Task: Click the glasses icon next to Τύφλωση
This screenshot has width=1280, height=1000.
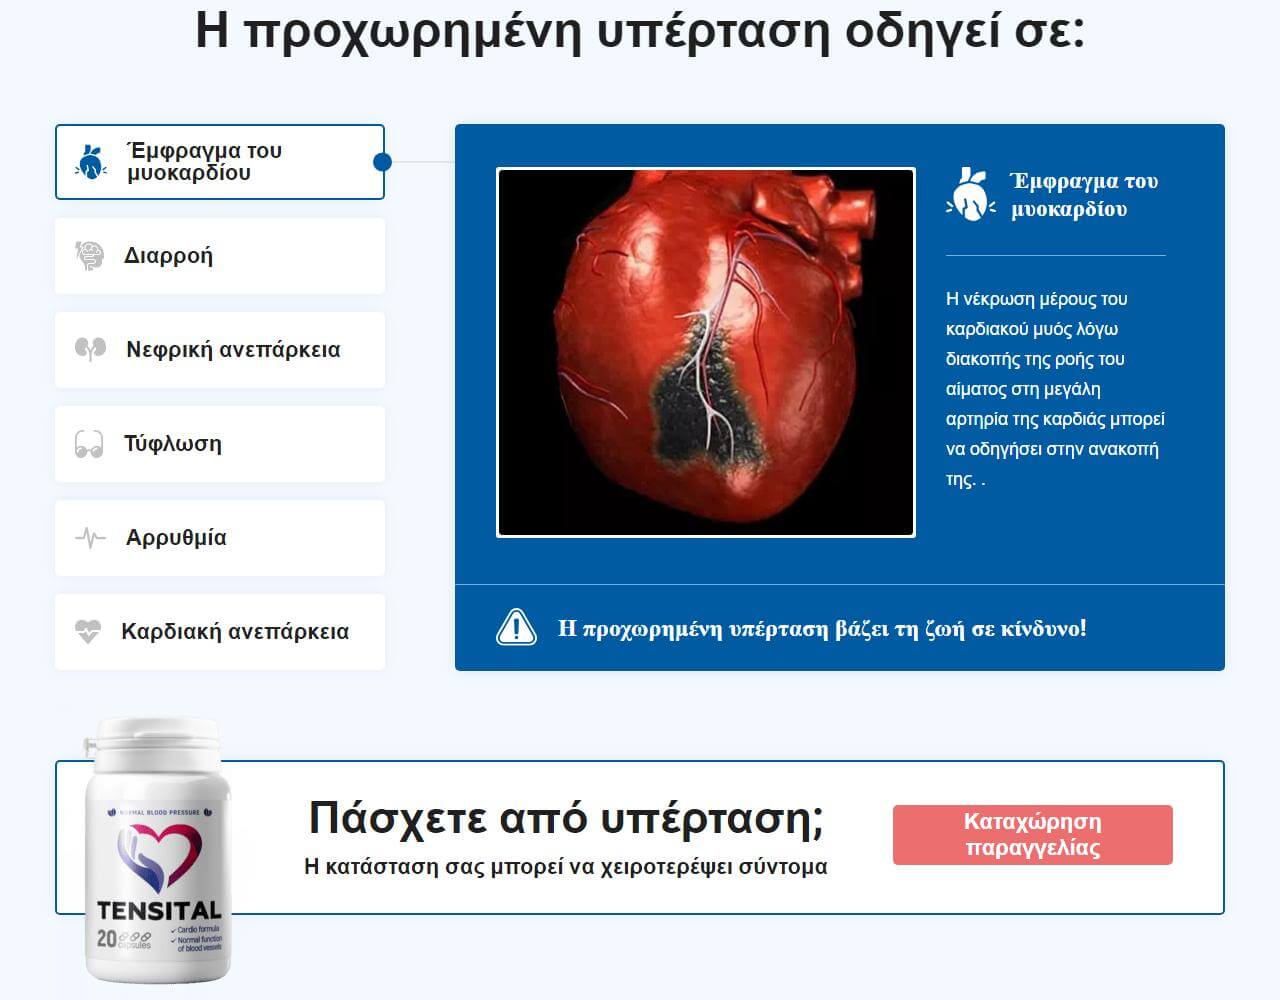Action: (91, 443)
